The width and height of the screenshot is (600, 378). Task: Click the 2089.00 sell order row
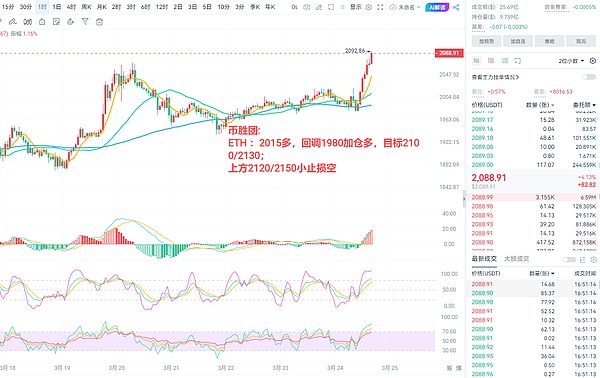534,165
